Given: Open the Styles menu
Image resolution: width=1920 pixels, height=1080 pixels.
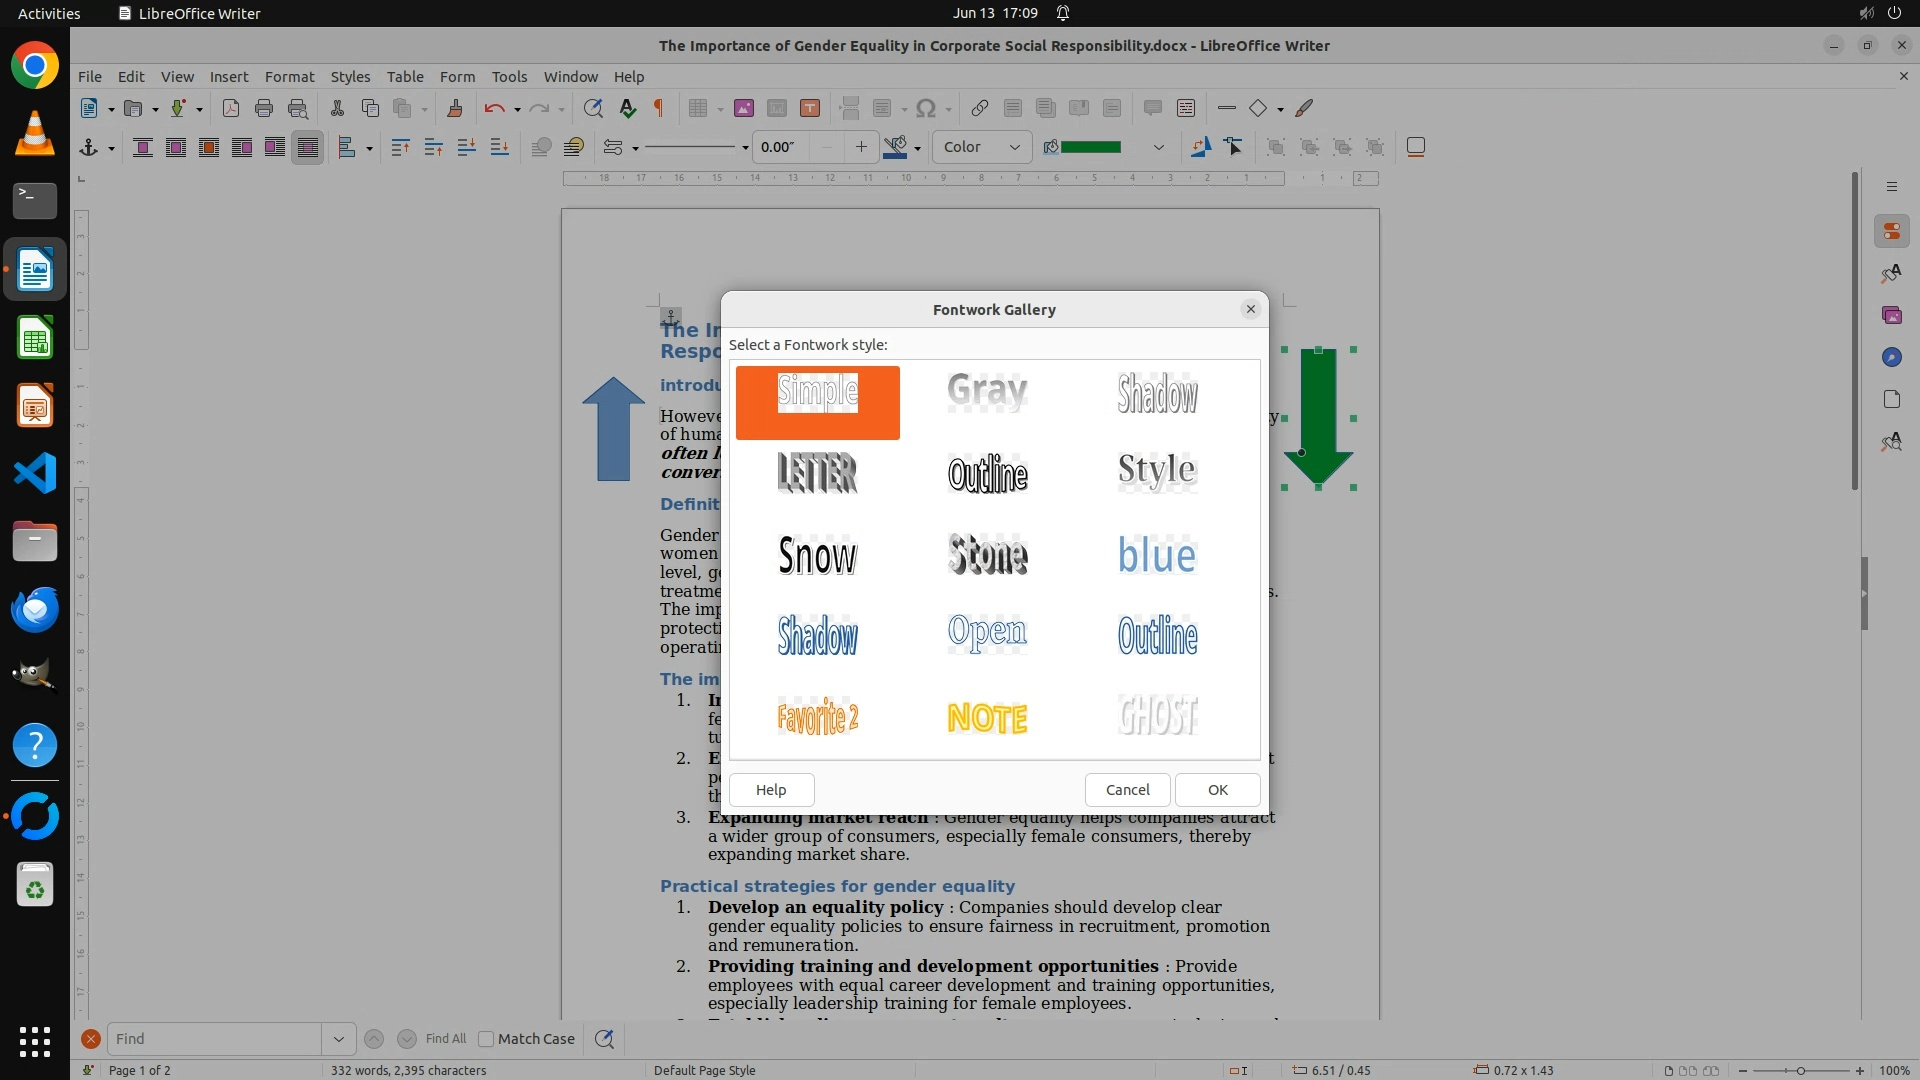Looking at the screenshot, I should point(350,77).
